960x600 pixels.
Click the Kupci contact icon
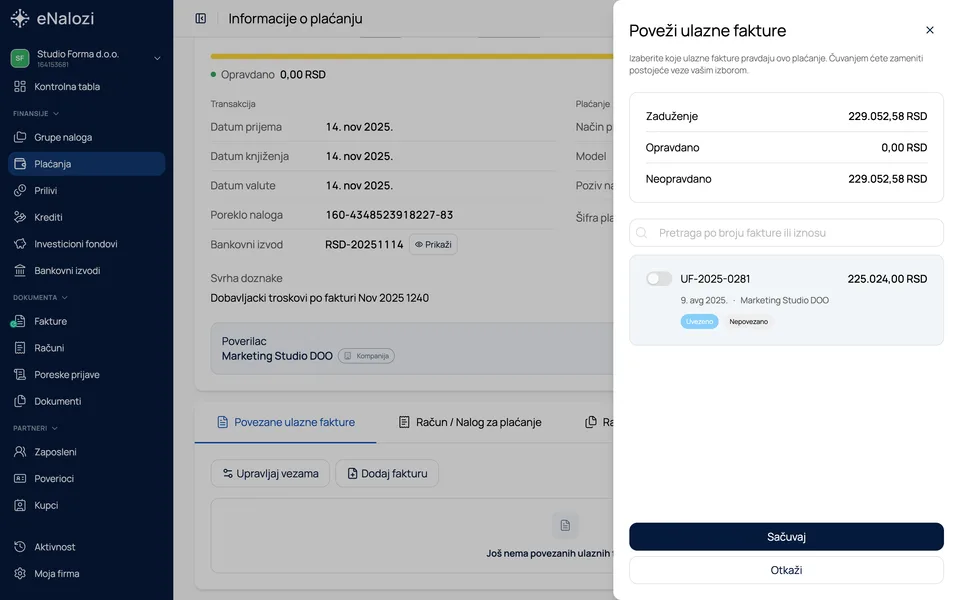coord(20,505)
